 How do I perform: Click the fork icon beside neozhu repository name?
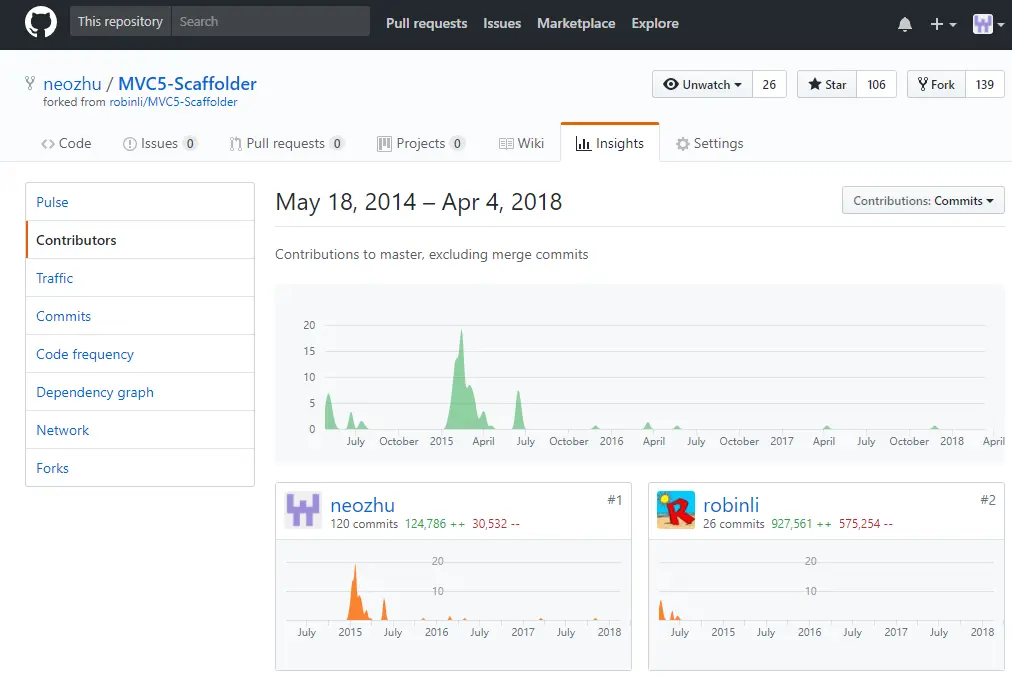[30, 83]
